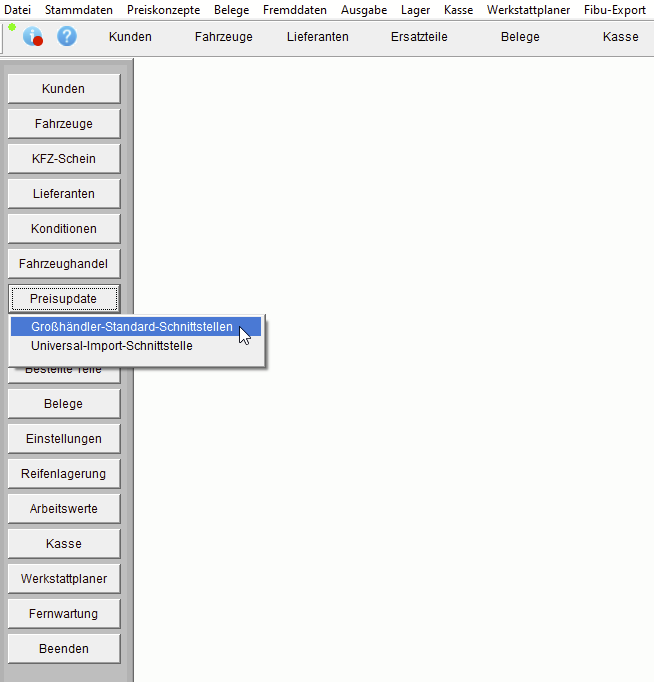
Task: Open the Werkstattplaner menu in menu bar
Action: (528, 10)
